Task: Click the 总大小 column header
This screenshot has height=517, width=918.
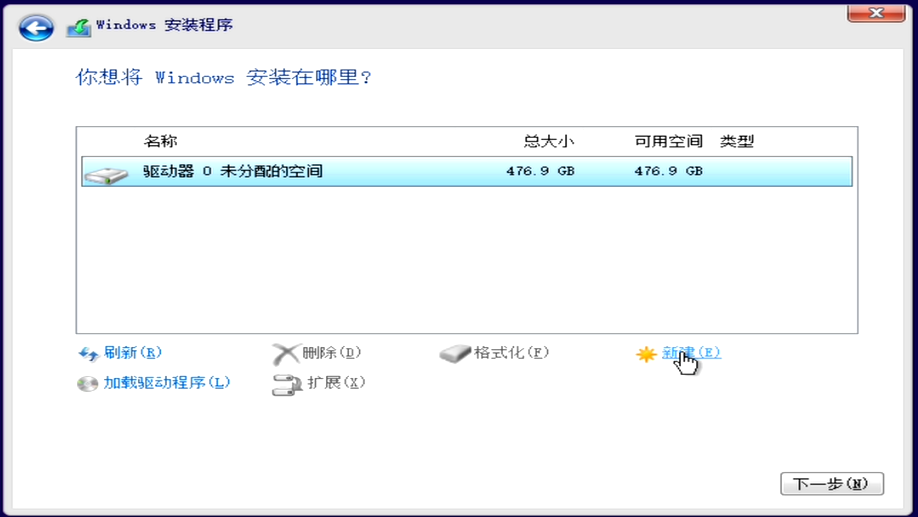Action: click(549, 141)
